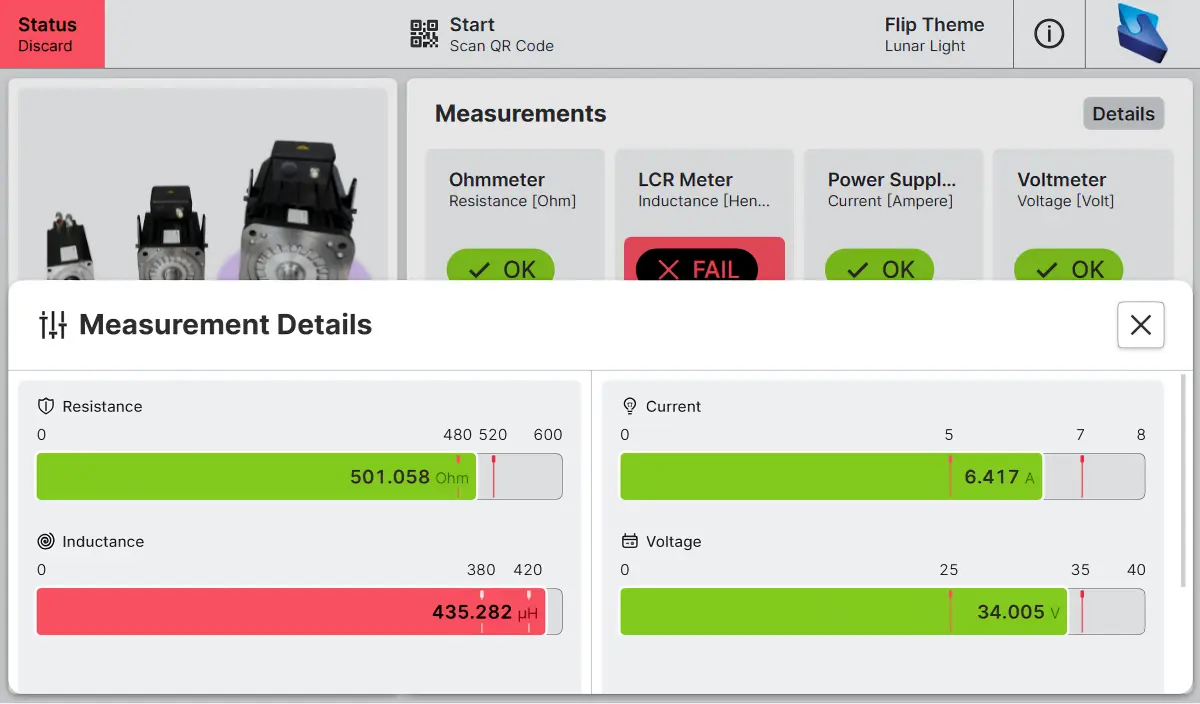
Task: Click the Measurement Details sliders icon
Action: 52,325
